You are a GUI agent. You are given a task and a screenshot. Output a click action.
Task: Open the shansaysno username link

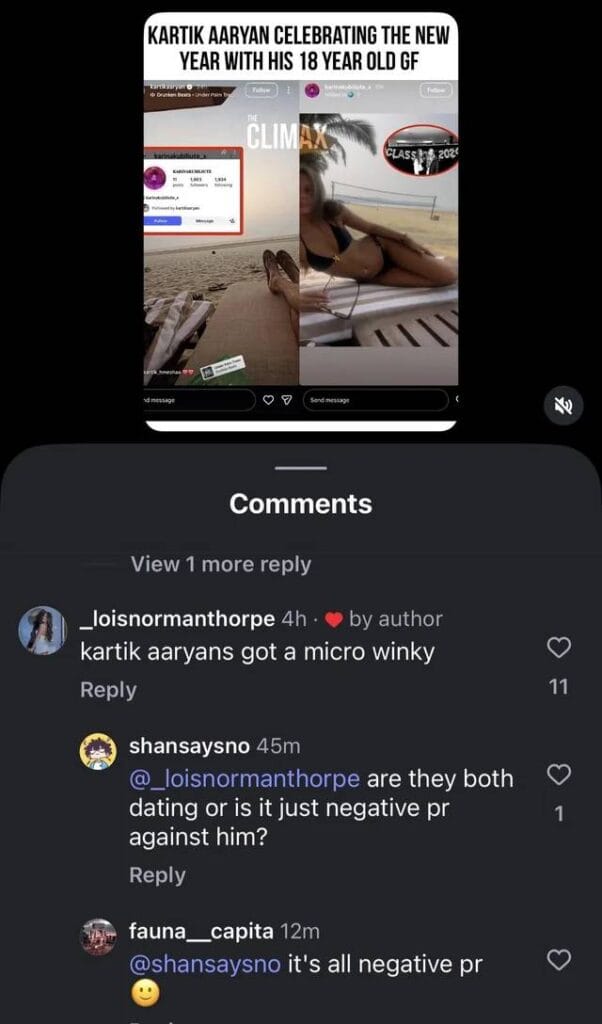tap(189, 746)
